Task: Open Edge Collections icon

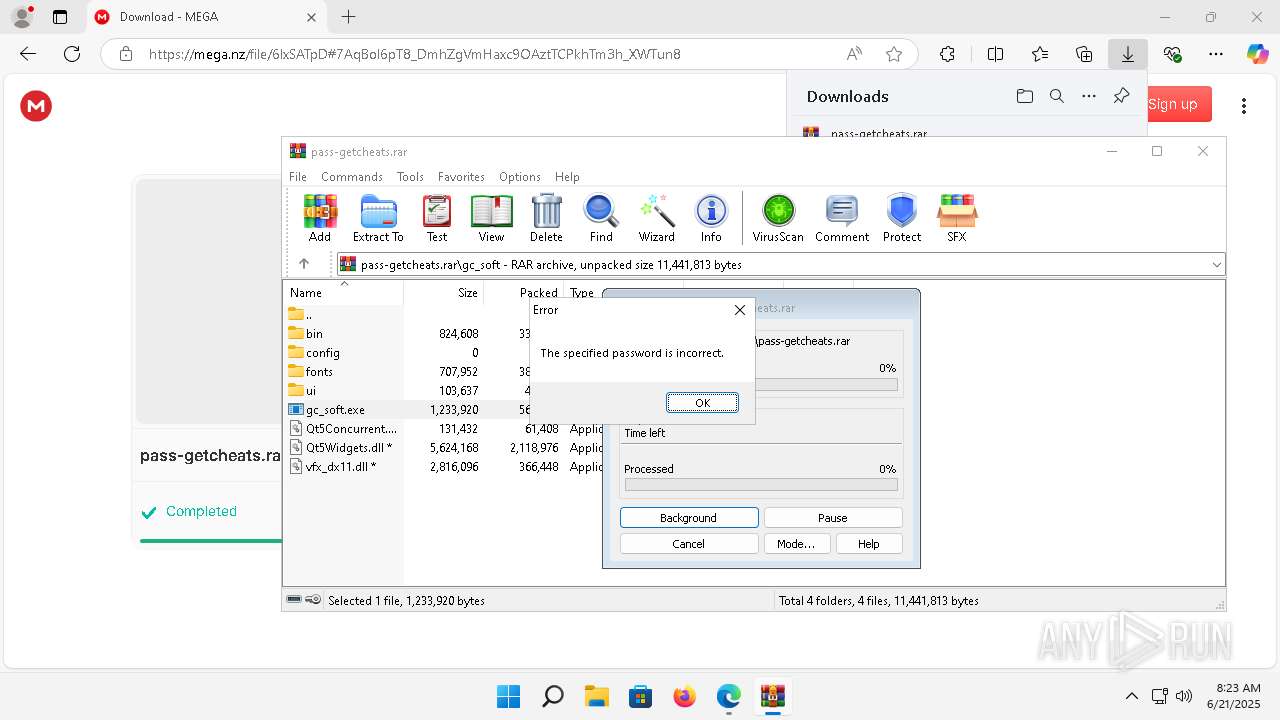Action: click(1084, 54)
